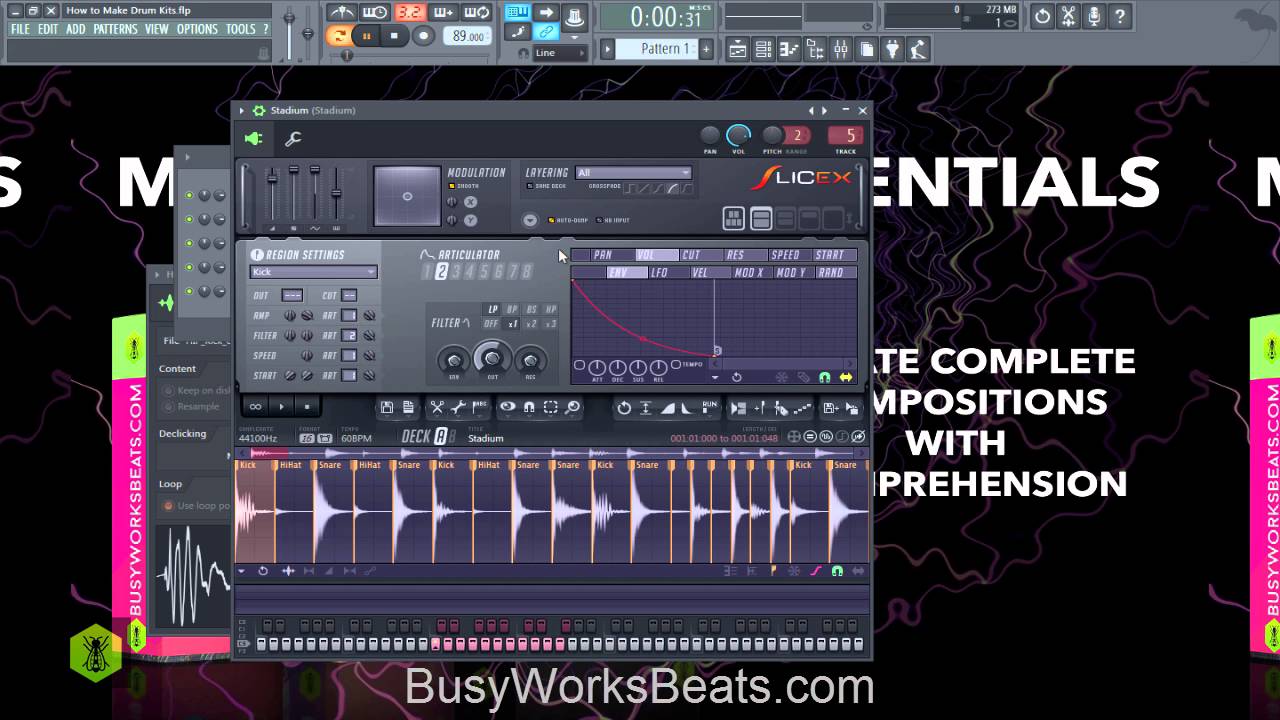Image resolution: width=1280 pixels, height=720 pixels.
Task: Click the question mark help icon
Action: pyautogui.click(x=1120, y=16)
